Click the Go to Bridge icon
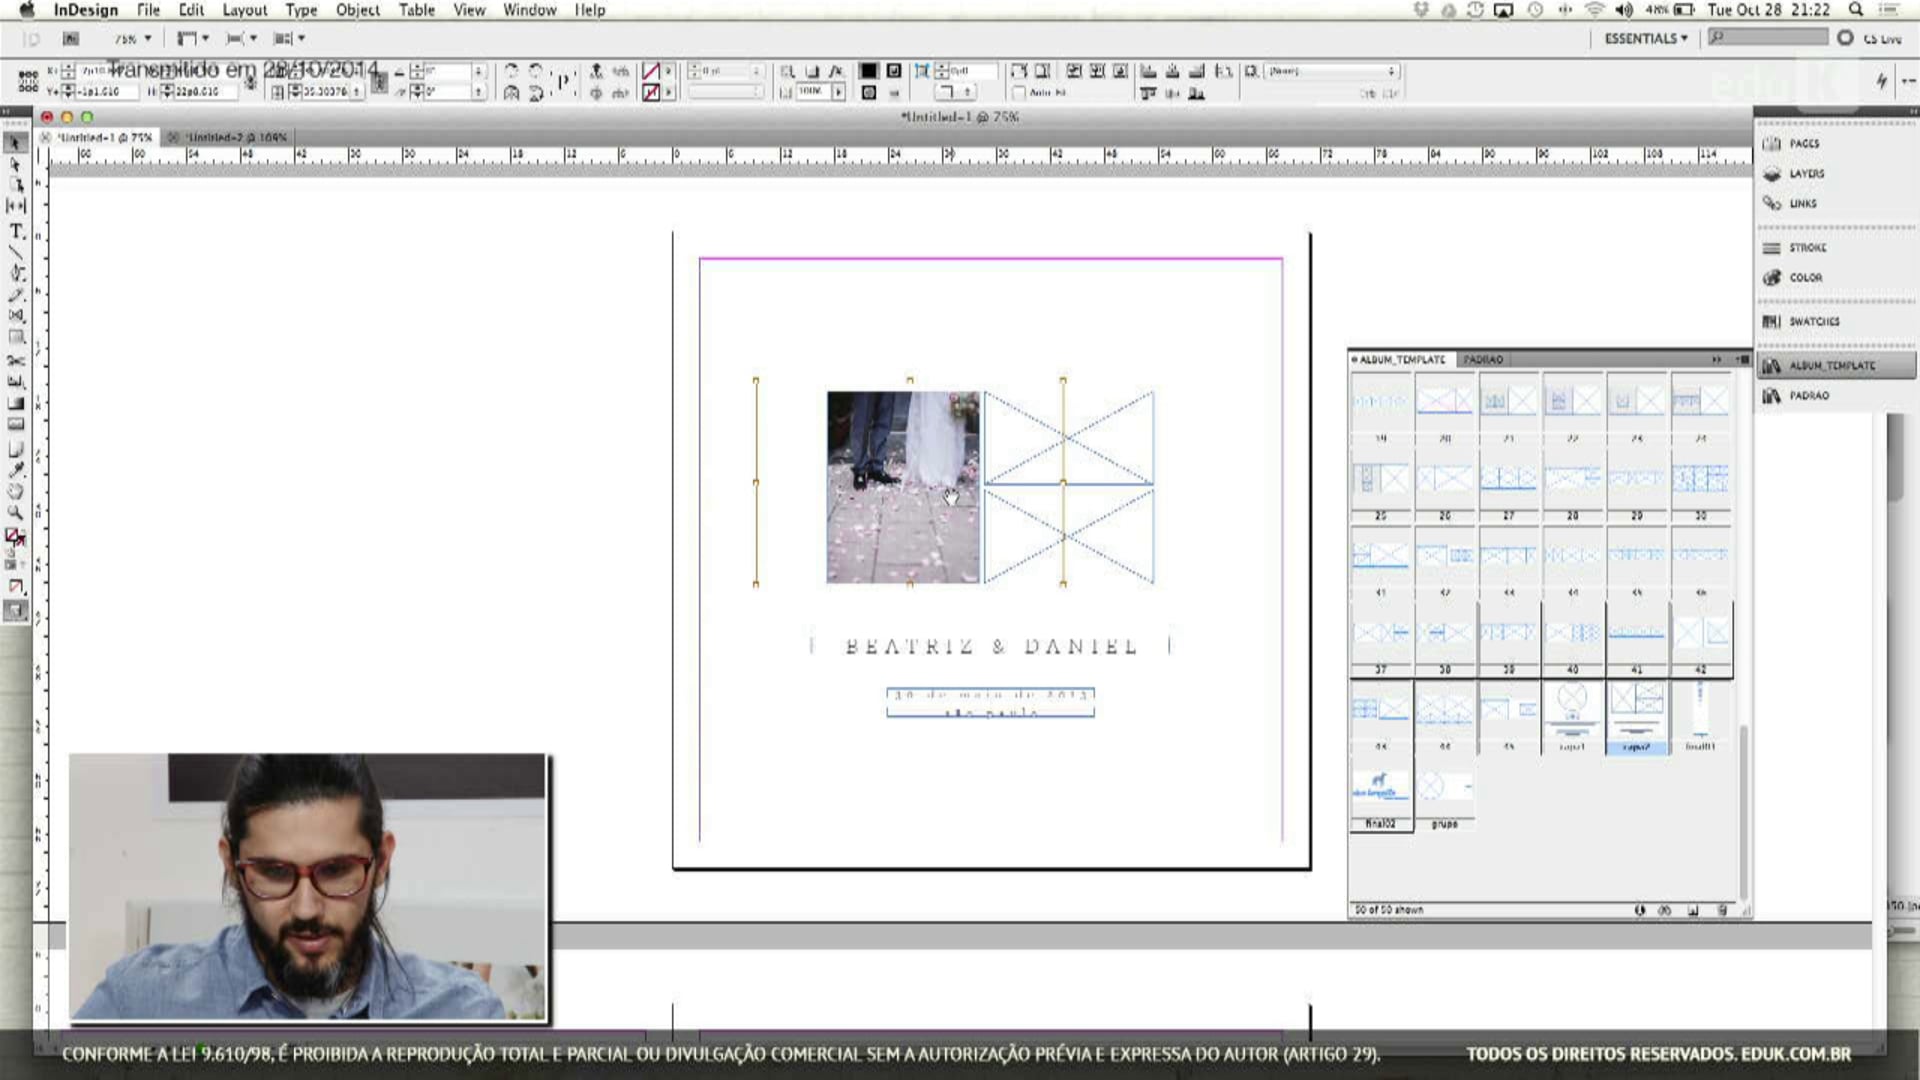The height and width of the screenshot is (1080, 1920). [71, 39]
